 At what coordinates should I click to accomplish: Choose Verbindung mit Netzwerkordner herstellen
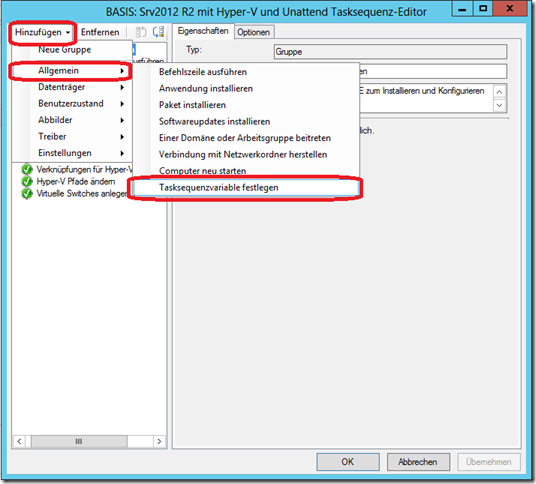[x=246, y=154]
